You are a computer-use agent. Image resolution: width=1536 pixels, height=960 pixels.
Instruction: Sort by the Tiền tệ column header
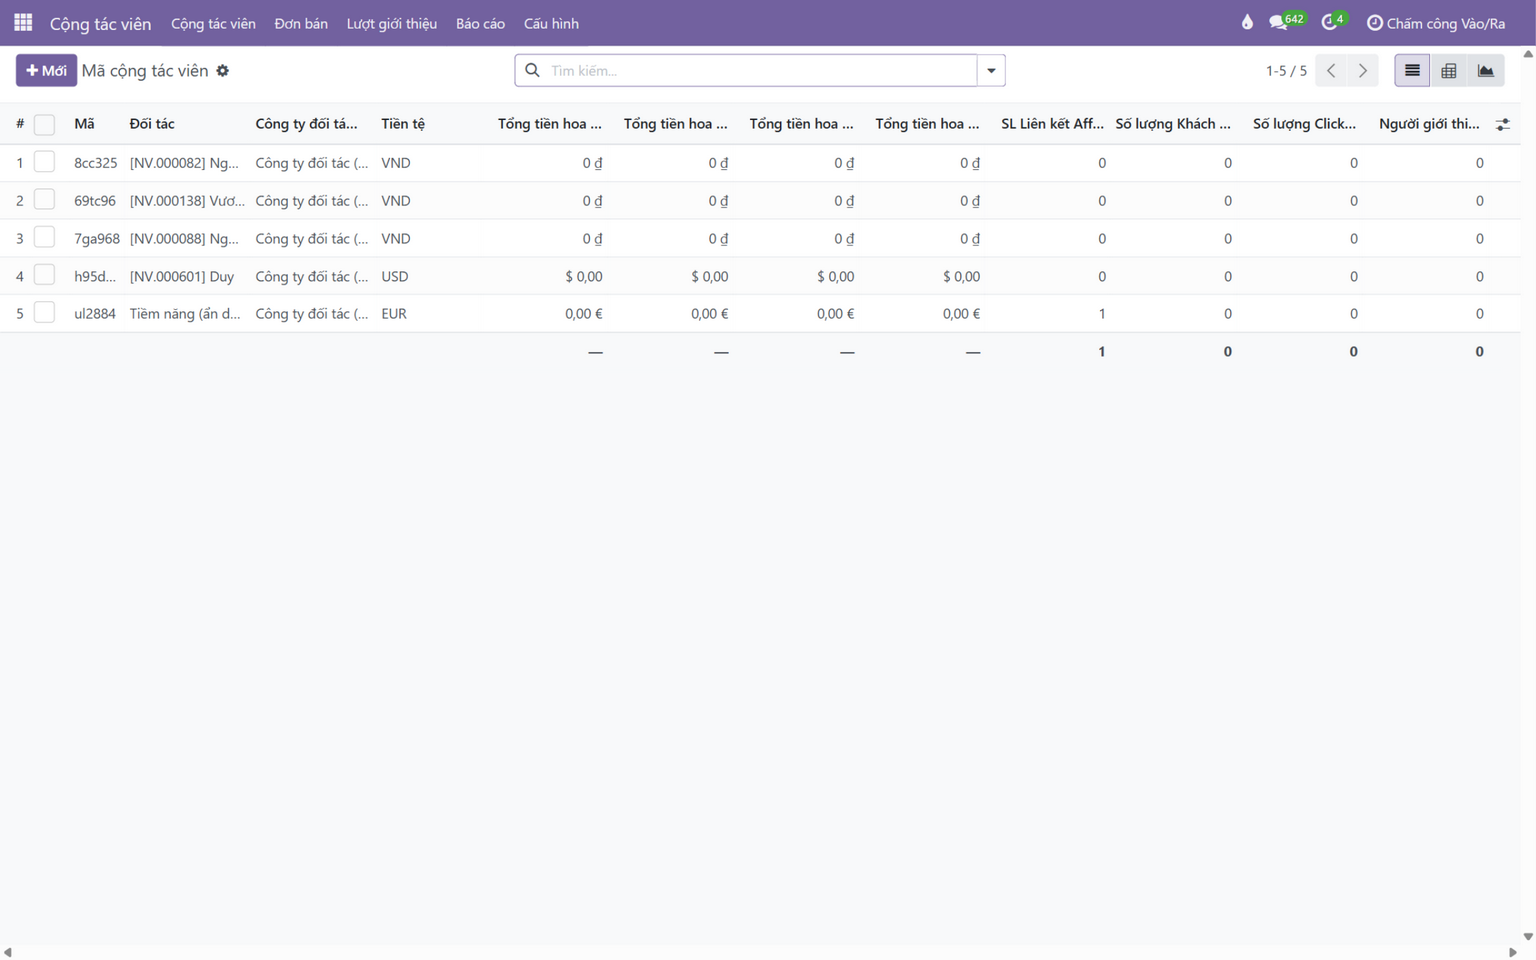click(403, 124)
